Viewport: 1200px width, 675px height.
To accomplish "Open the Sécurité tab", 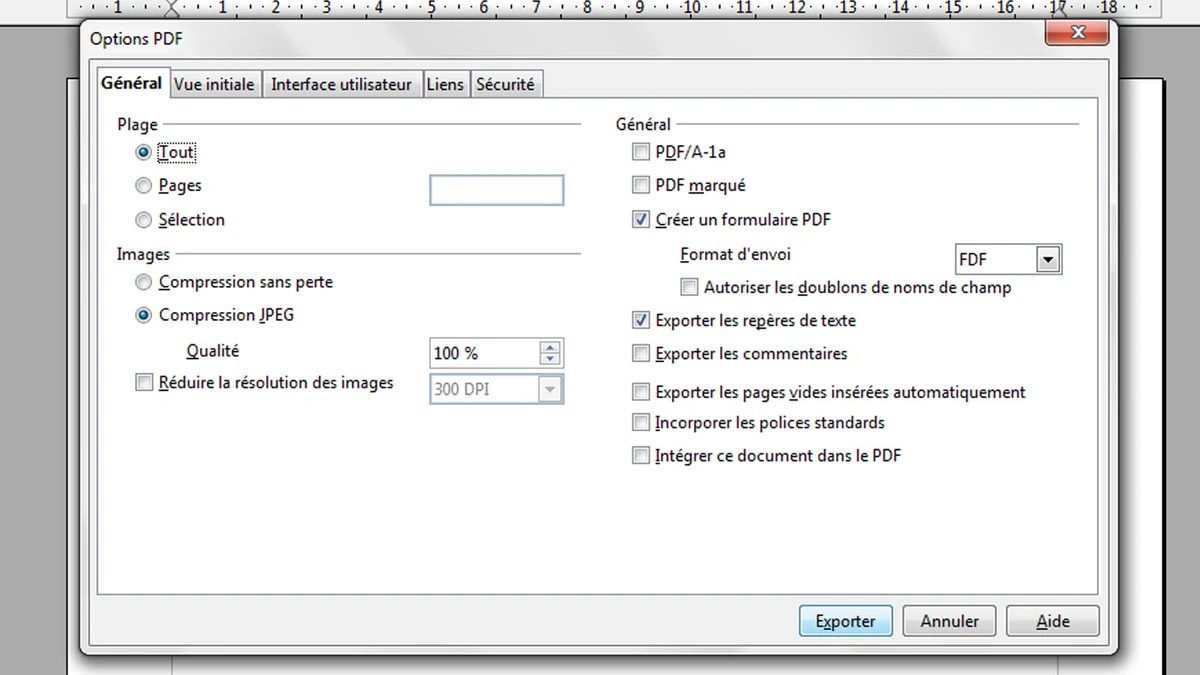I will click(x=505, y=85).
